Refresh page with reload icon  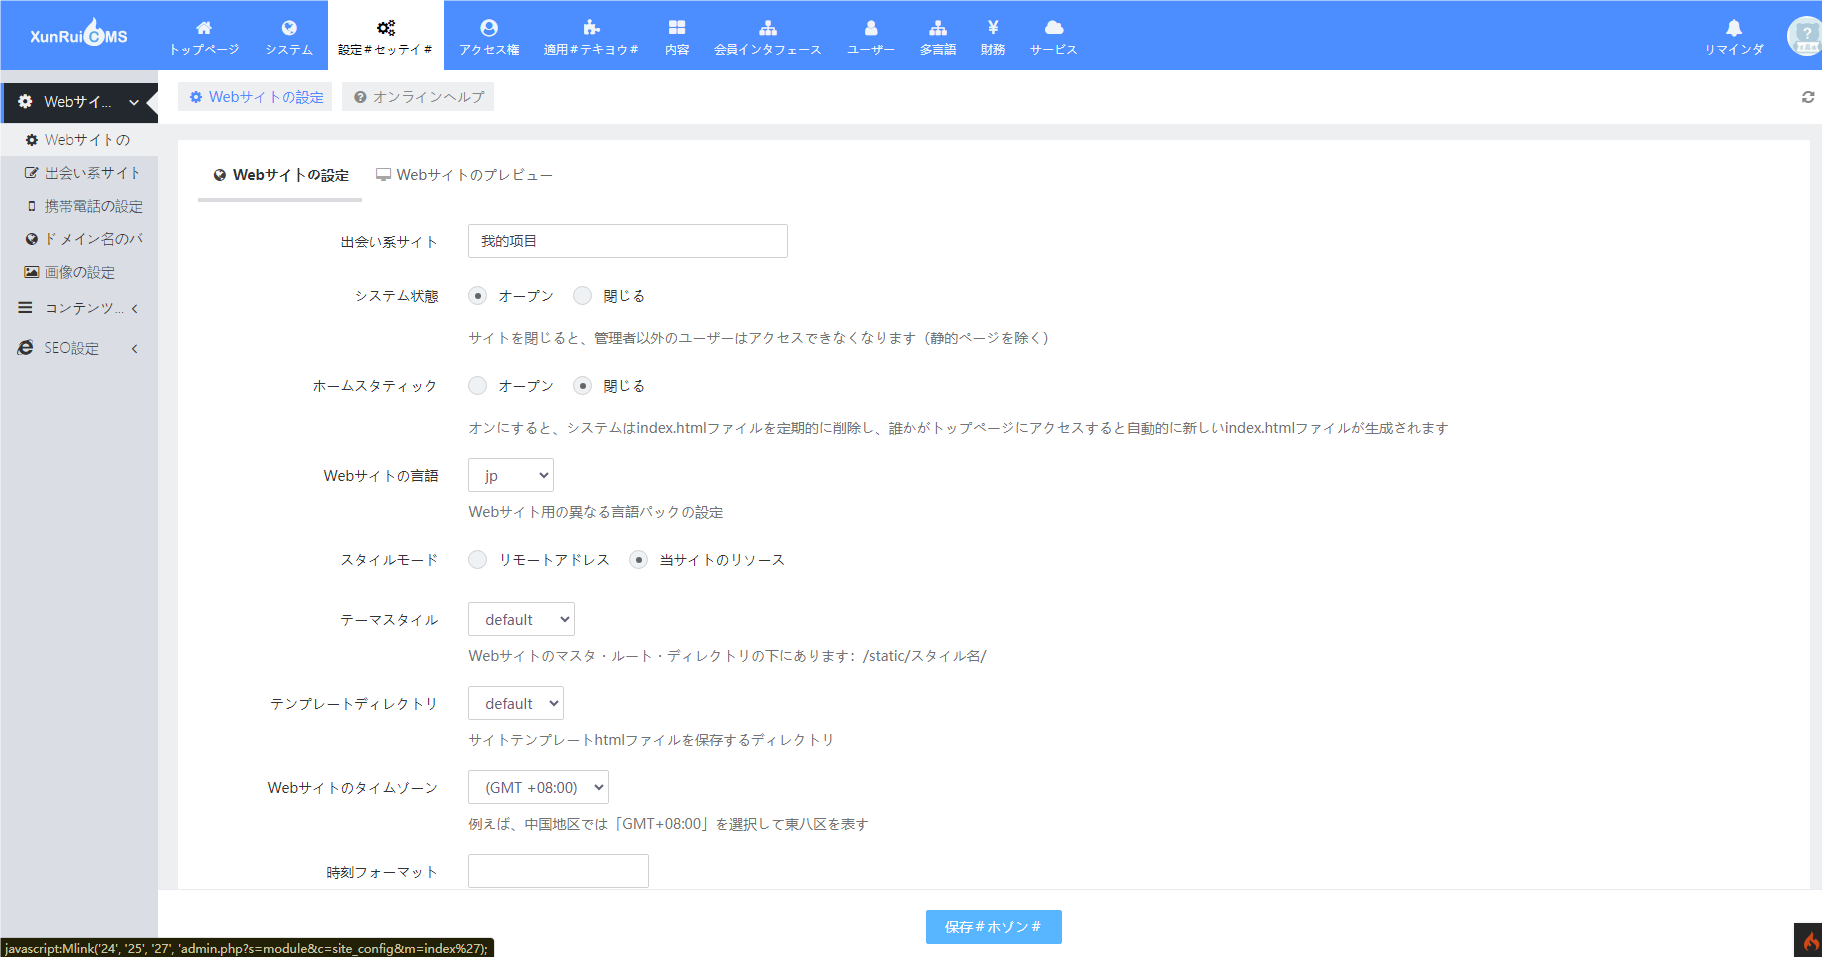(x=1808, y=97)
